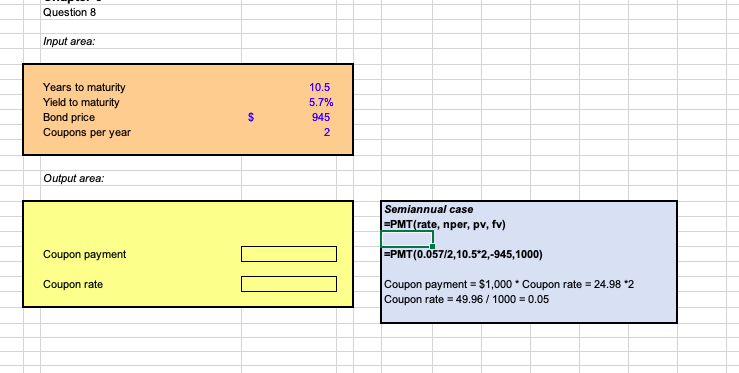Screen dimensions: 739x373
Task: Click the 'Output area:' label cell
Action: click(74, 178)
